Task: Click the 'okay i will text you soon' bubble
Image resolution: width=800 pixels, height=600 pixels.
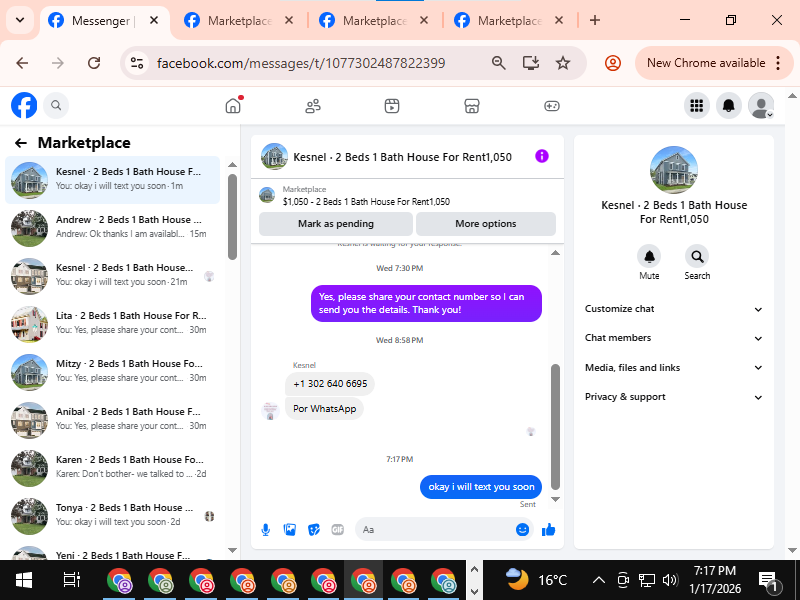Action: (481, 487)
